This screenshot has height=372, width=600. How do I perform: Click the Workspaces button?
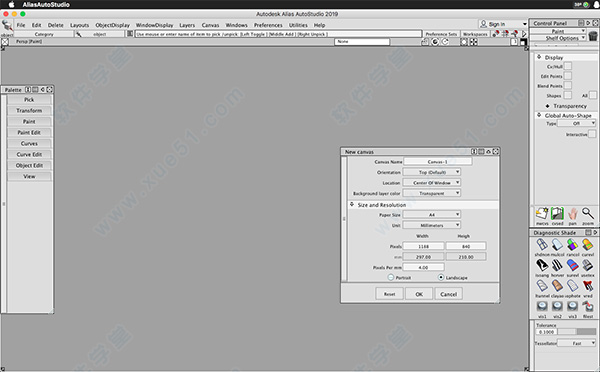pos(475,34)
